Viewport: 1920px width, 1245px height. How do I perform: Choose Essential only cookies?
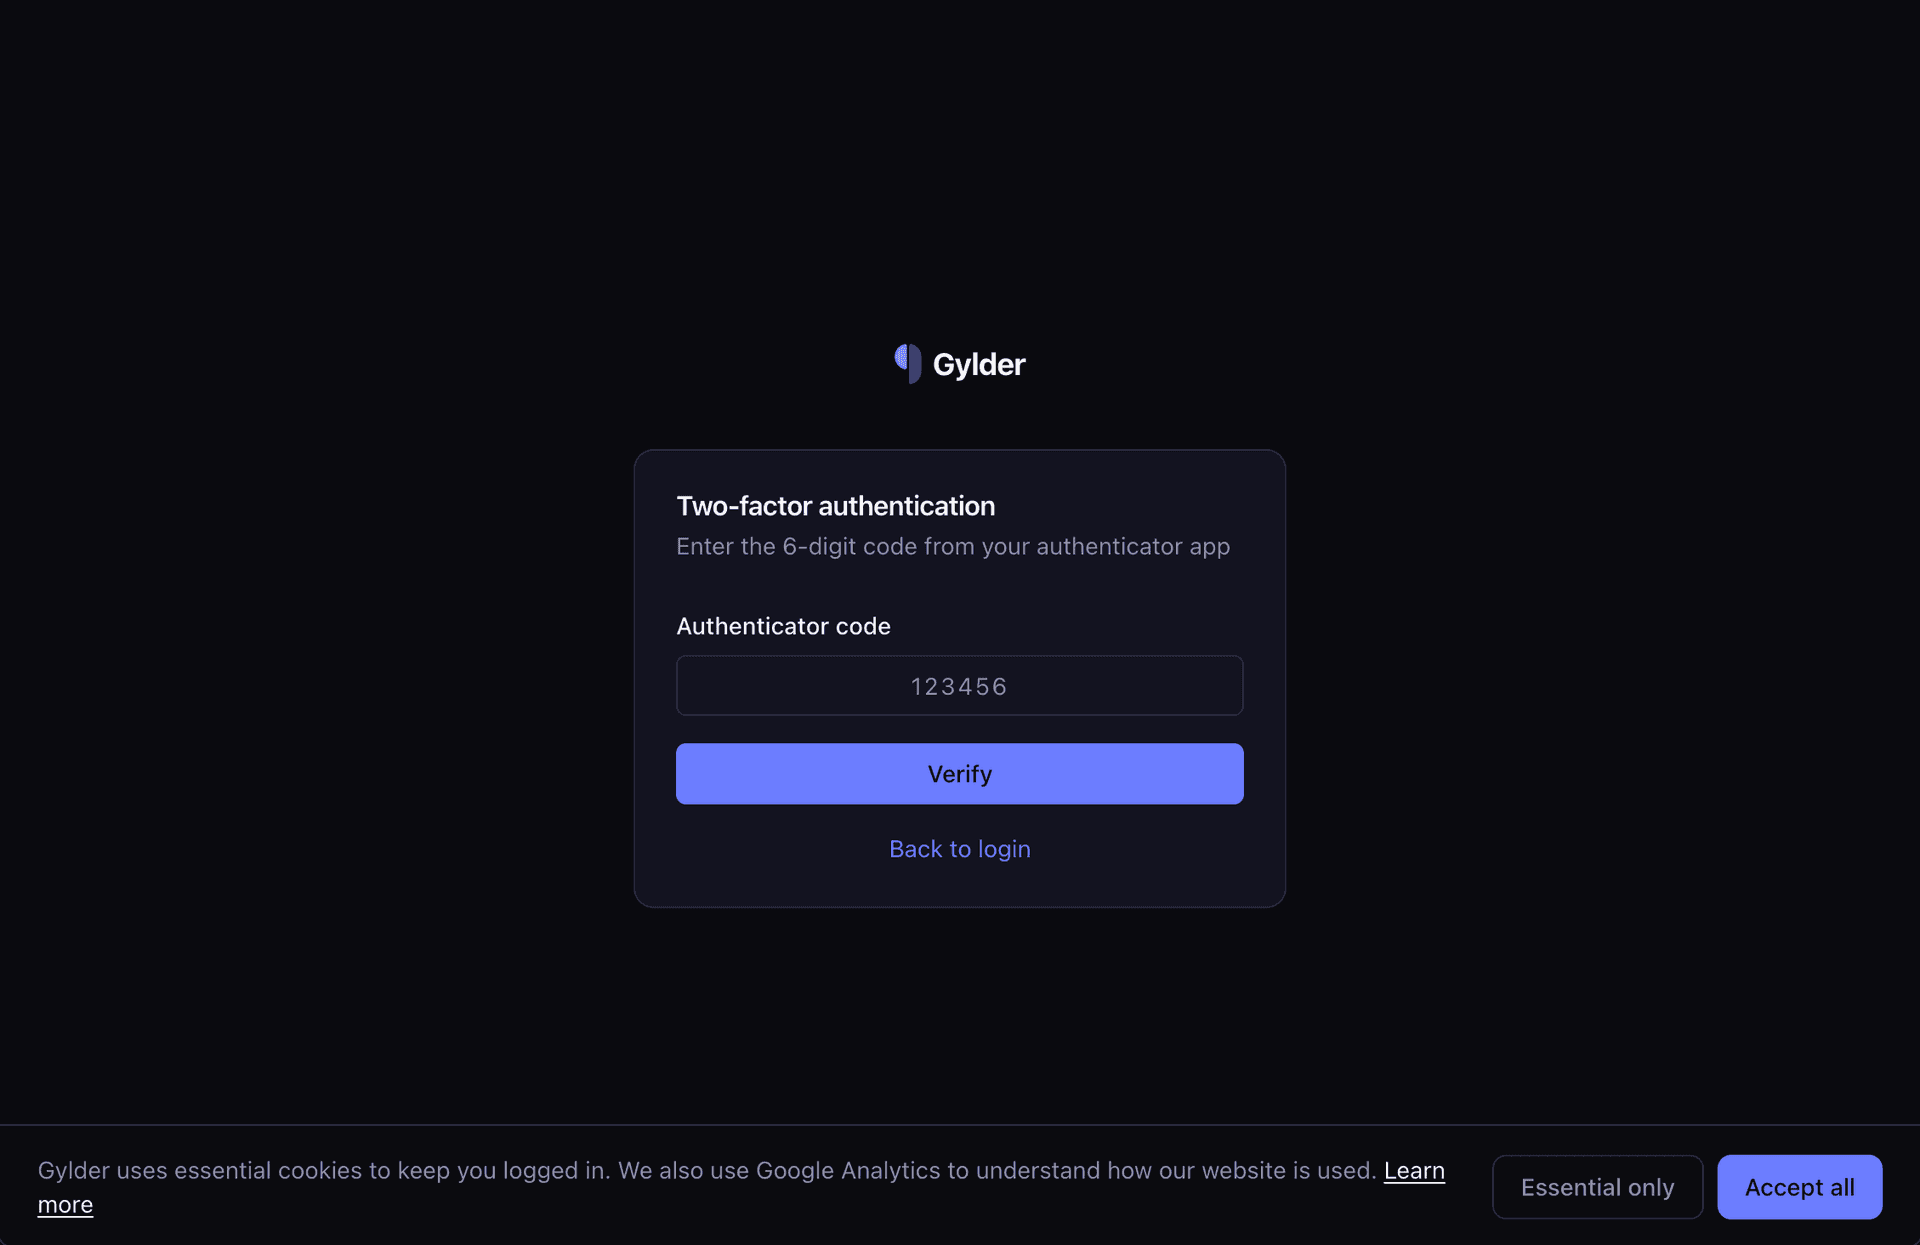pyautogui.click(x=1597, y=1187)
